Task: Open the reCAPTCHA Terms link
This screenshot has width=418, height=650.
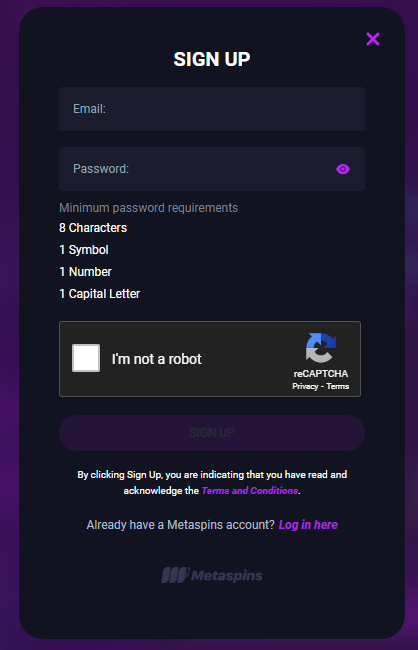Action: click(x=338, y=386)
